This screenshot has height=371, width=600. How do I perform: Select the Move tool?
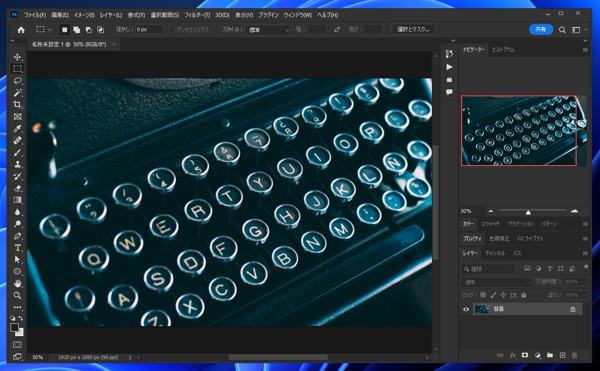click(18, 57)
